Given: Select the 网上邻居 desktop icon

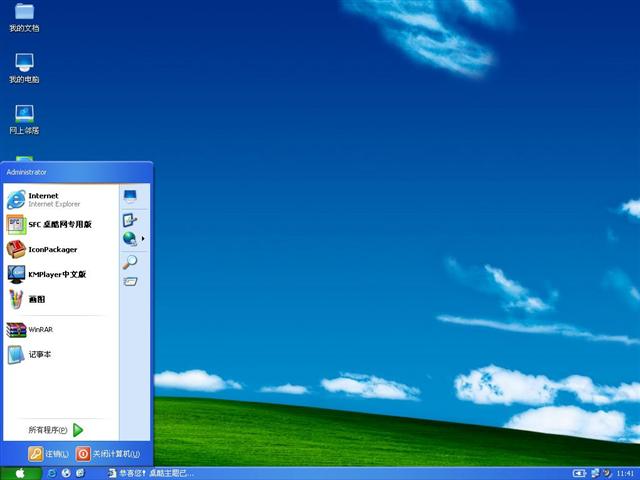Looking at the screenshot, I should (24, 120).
